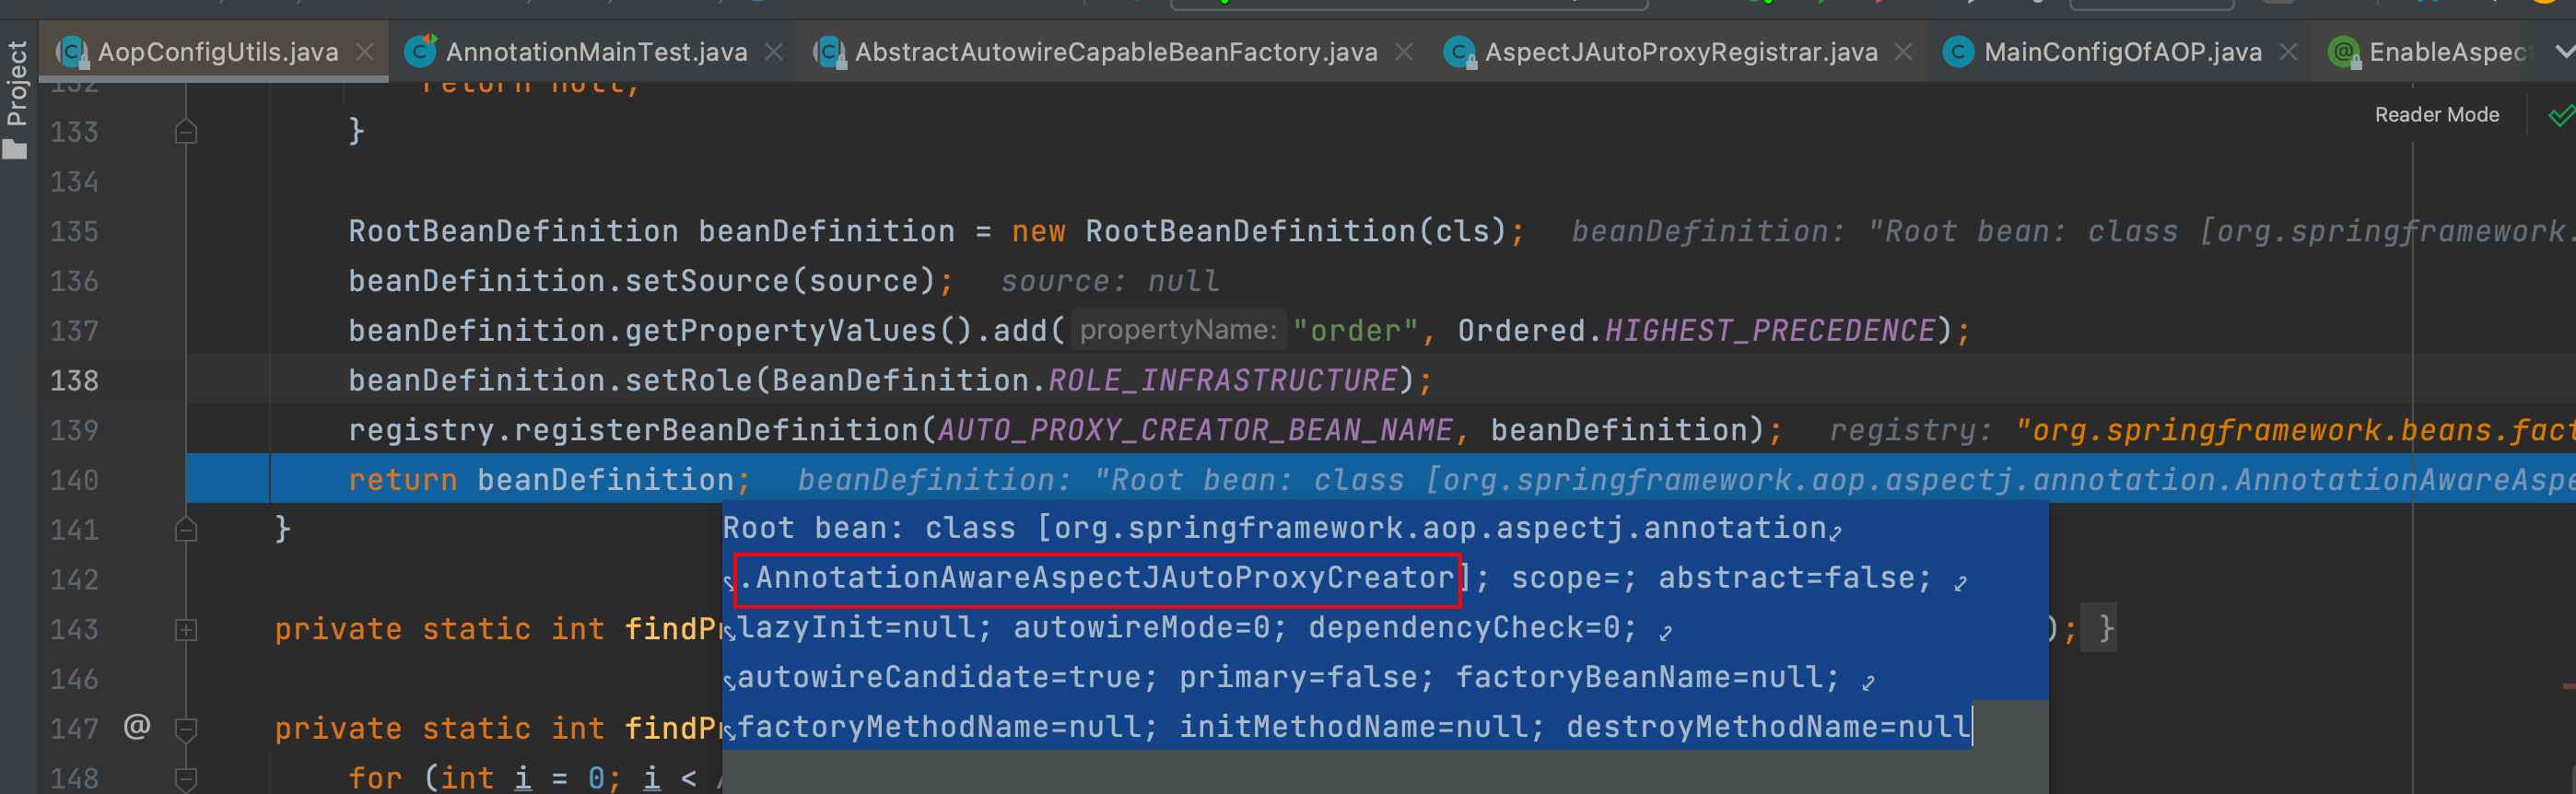The height and width of the screenshot is (794, 2576).
Task: Open the partially visible EnableAspec tab
Action: pyautogui.click(x=2430, y=52)
